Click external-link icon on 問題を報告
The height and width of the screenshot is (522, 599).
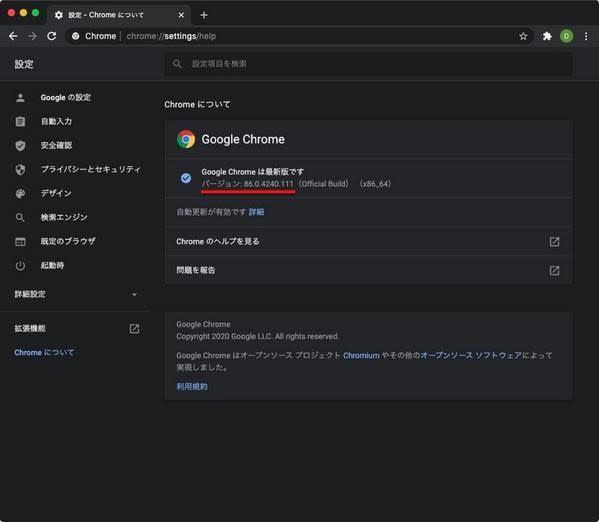(554, 271)
